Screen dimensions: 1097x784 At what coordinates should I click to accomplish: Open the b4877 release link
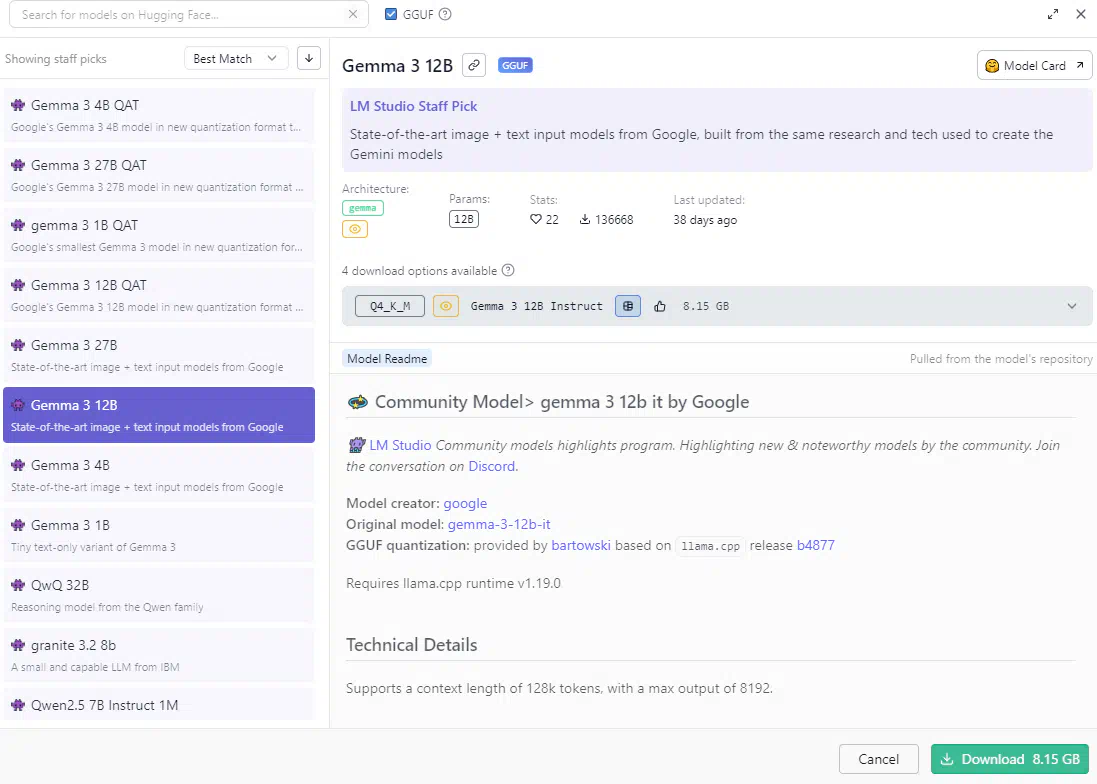click(816, 545)
